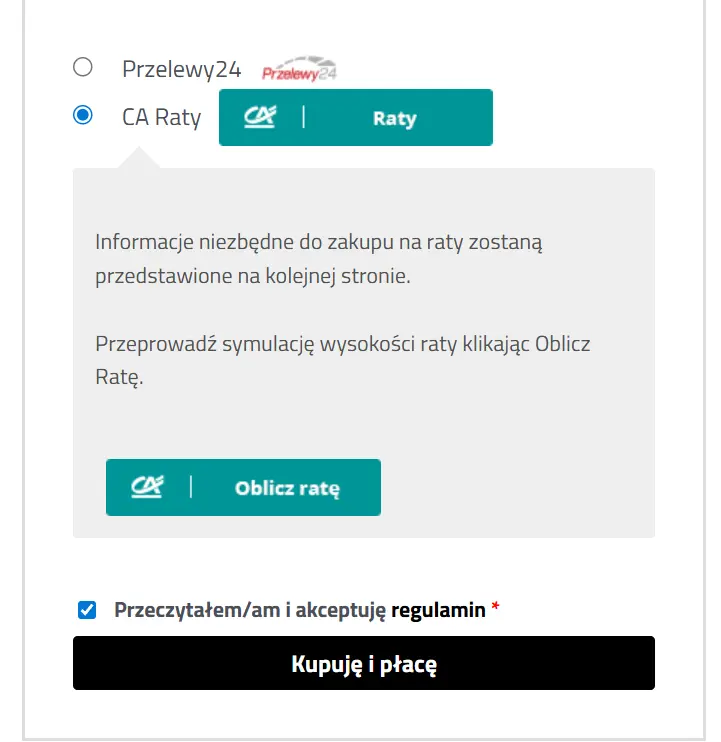Screen dimensions: 721x742
Task: Click the "Raty" text on teal banner
Action: (x=394, y=118)
